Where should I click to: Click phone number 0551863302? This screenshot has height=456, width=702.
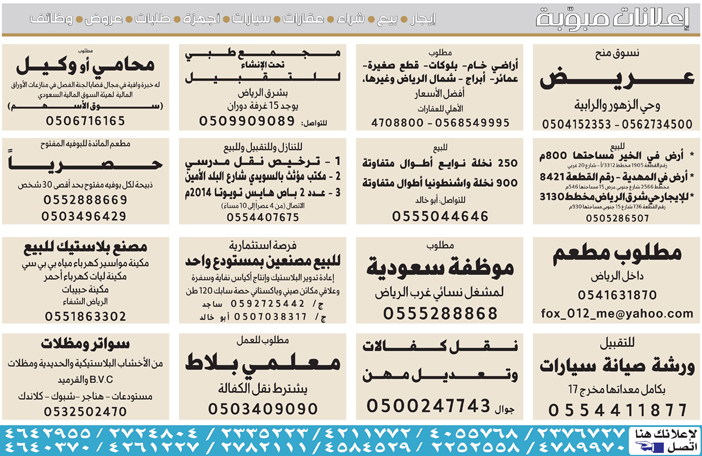click(85, 316)
